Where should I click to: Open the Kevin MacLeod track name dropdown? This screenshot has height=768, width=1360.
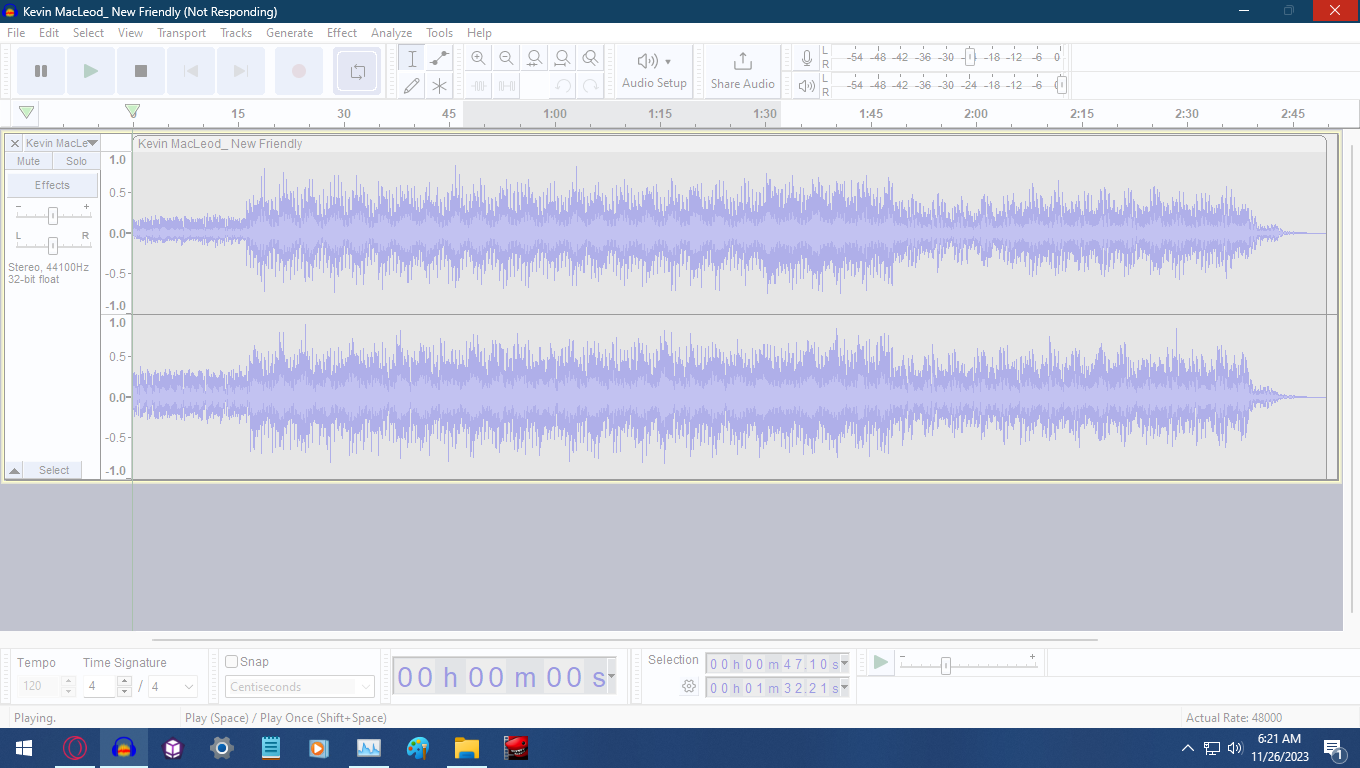(92, 143)
